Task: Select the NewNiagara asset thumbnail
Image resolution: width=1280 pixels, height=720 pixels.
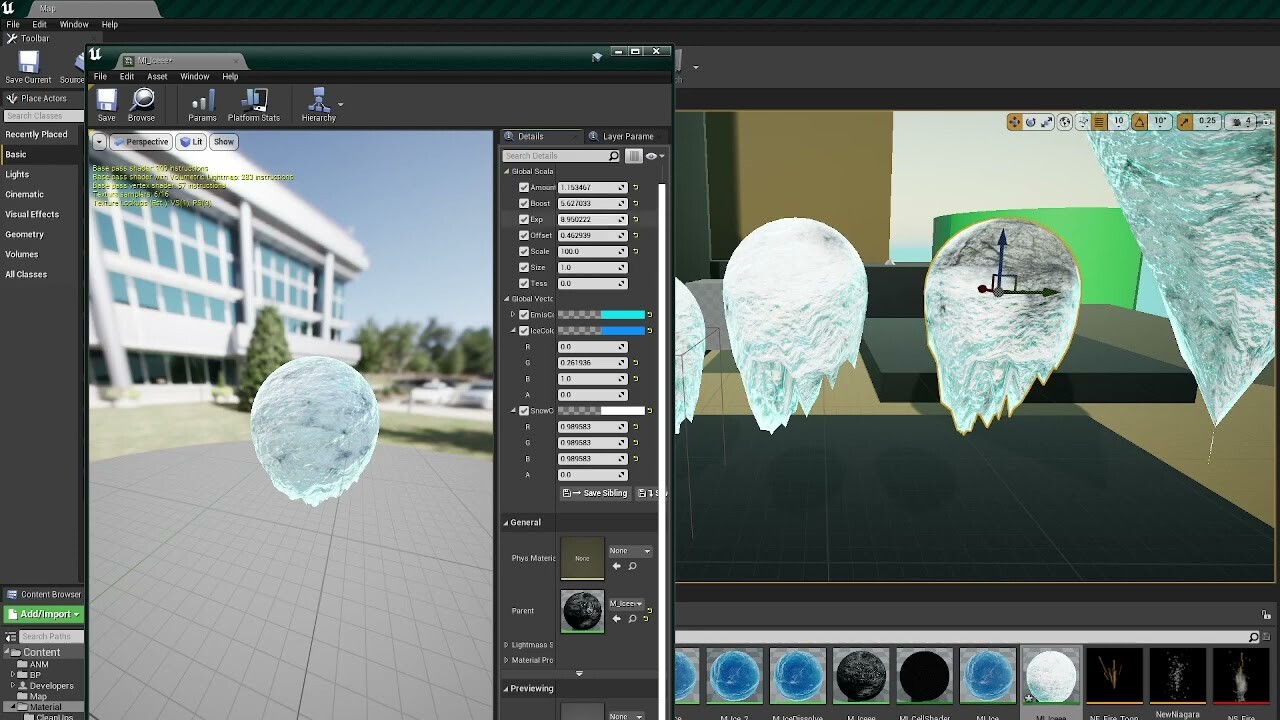Action: coord(1176,675)
